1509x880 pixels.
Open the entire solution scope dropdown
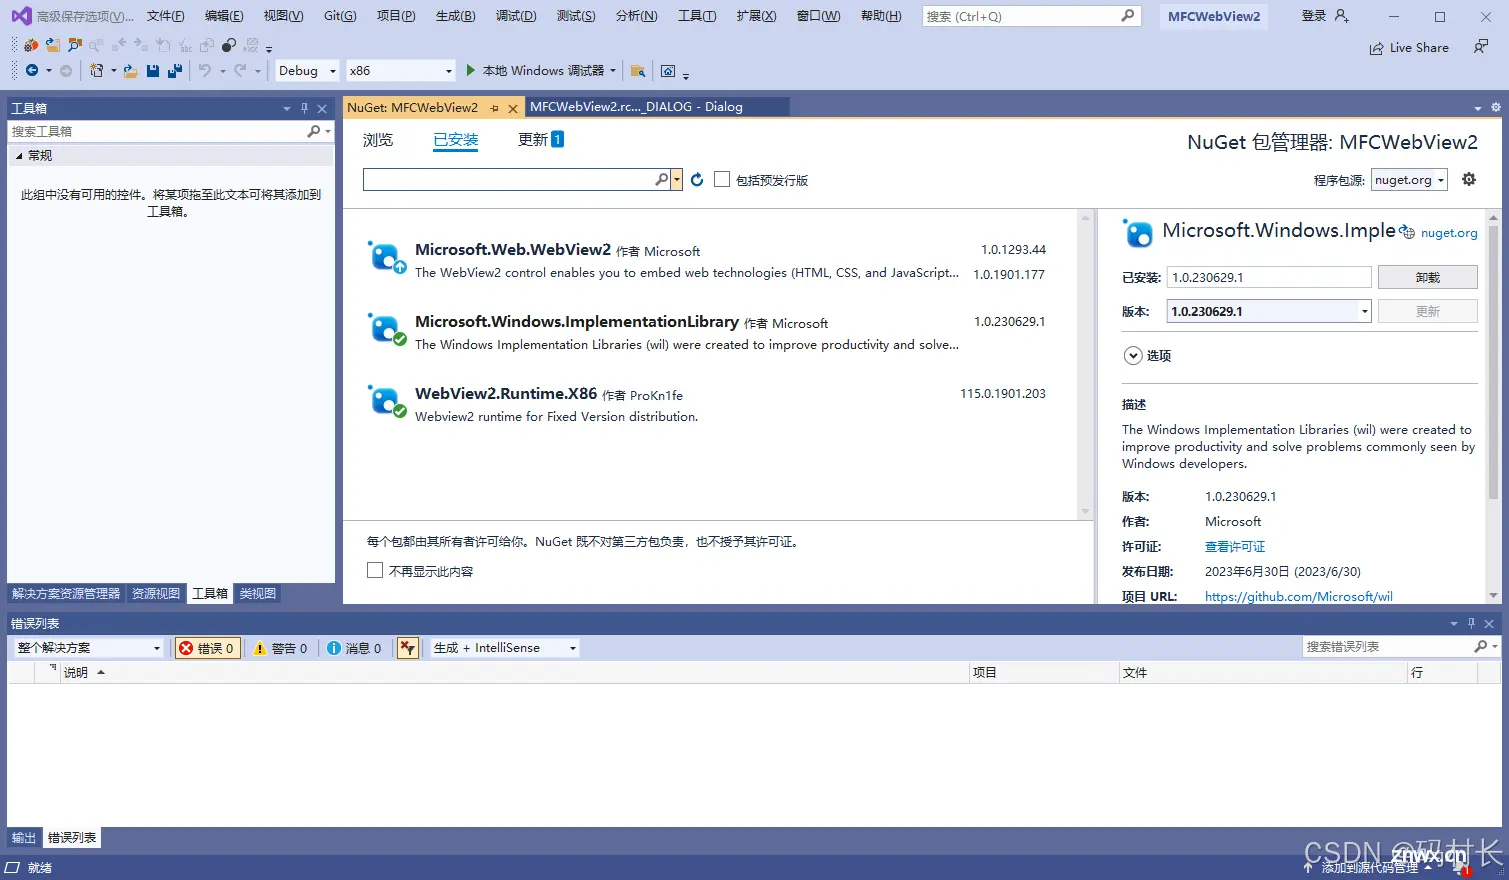click(88, 648)
